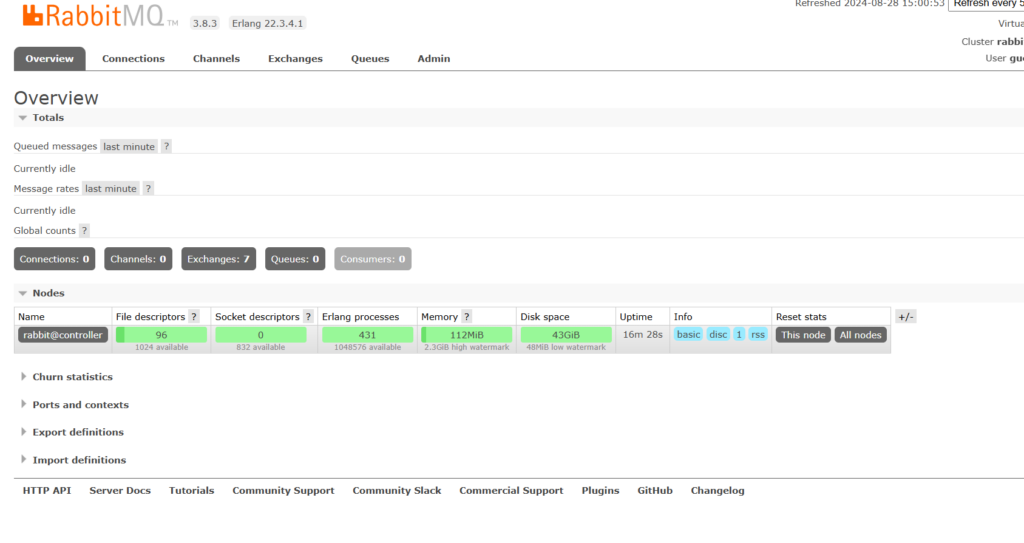
Task: Click the Exchanges: 7 count button
Action: (x=218, y=259)
